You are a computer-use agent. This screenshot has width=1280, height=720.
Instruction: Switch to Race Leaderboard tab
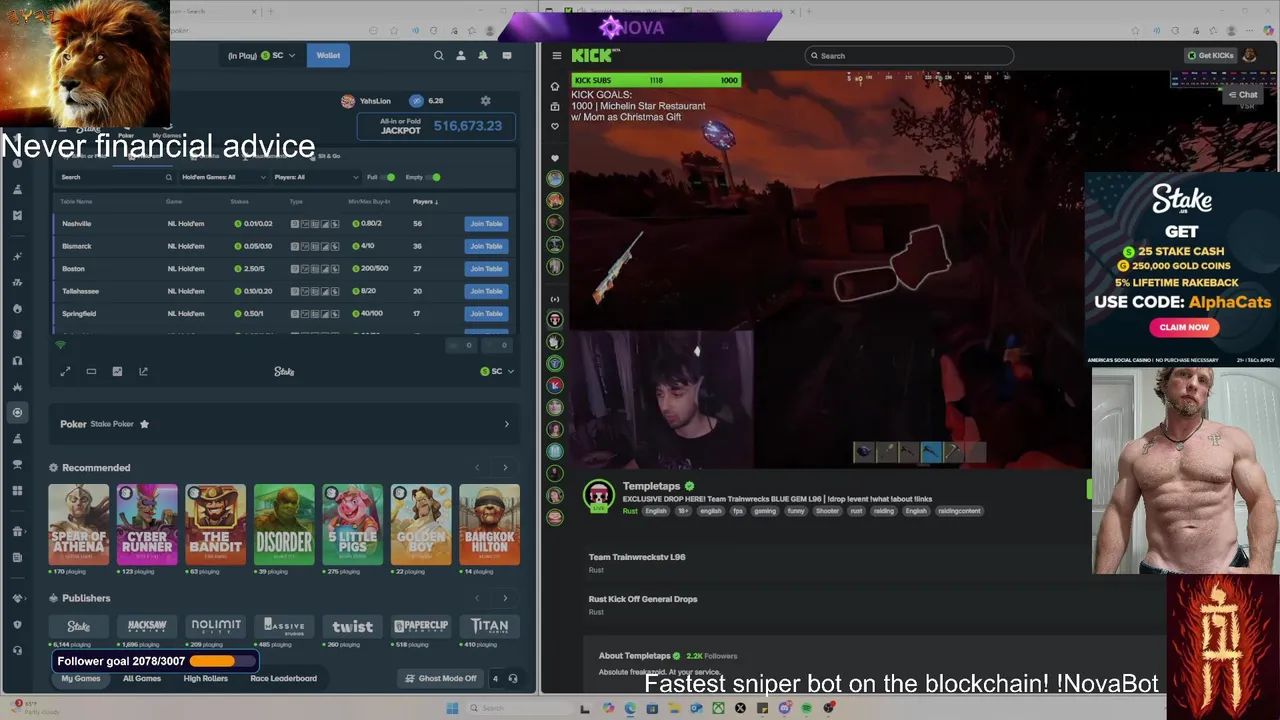(x=284, y=679)
